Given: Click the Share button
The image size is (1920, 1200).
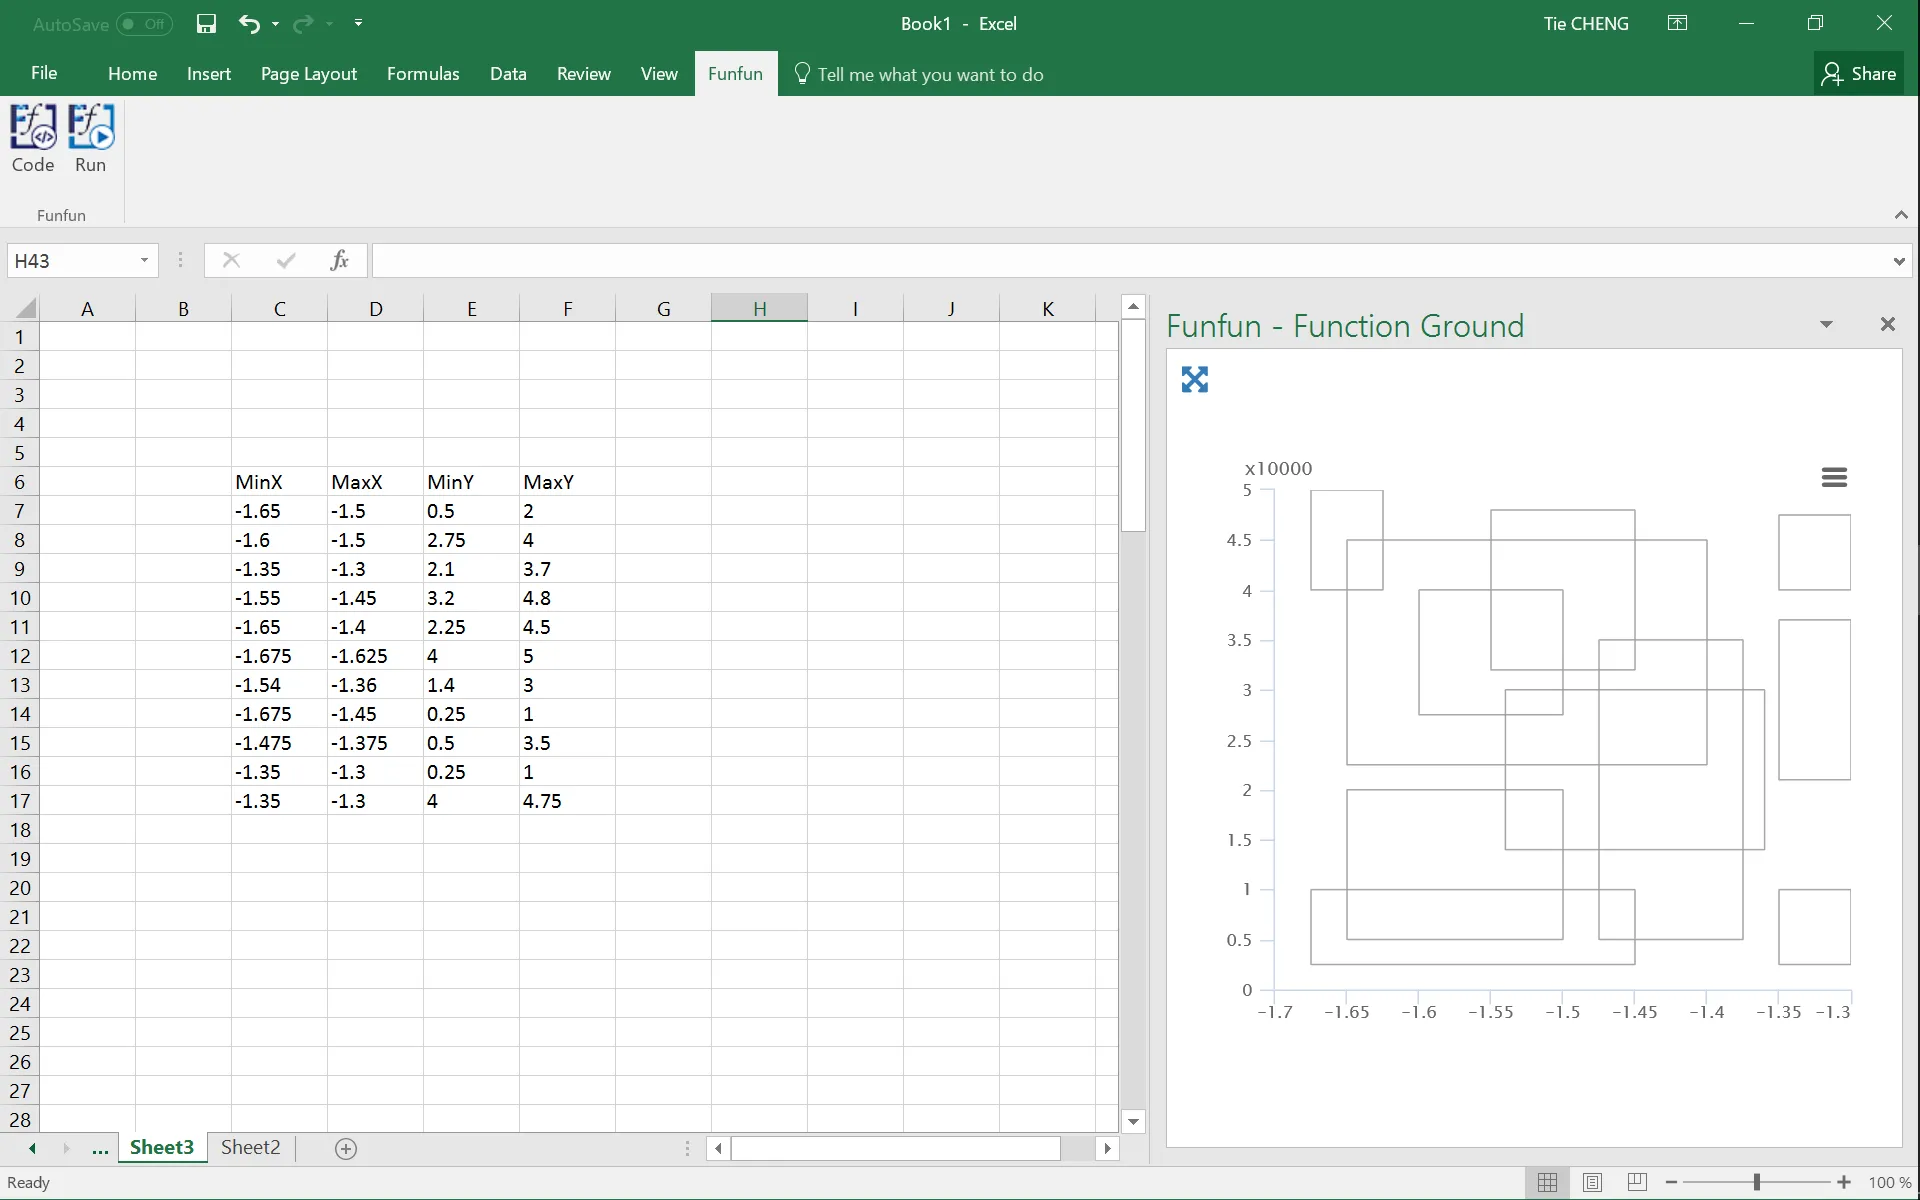Looking at the screenshot, I should (1859, 74).
